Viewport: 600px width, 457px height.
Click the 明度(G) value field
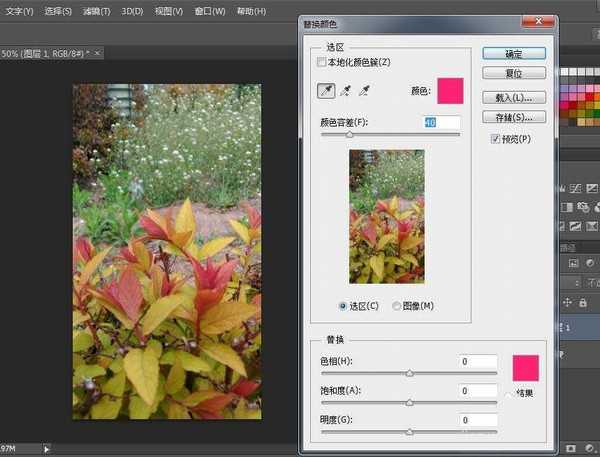click(478, 420)
